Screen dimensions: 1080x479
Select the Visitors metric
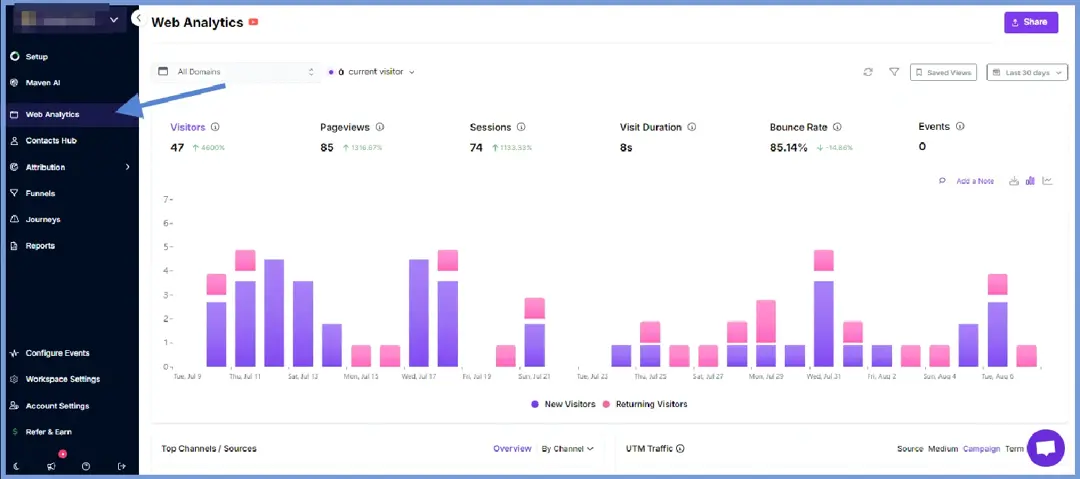pyautogui.click(x=187, y=128)
